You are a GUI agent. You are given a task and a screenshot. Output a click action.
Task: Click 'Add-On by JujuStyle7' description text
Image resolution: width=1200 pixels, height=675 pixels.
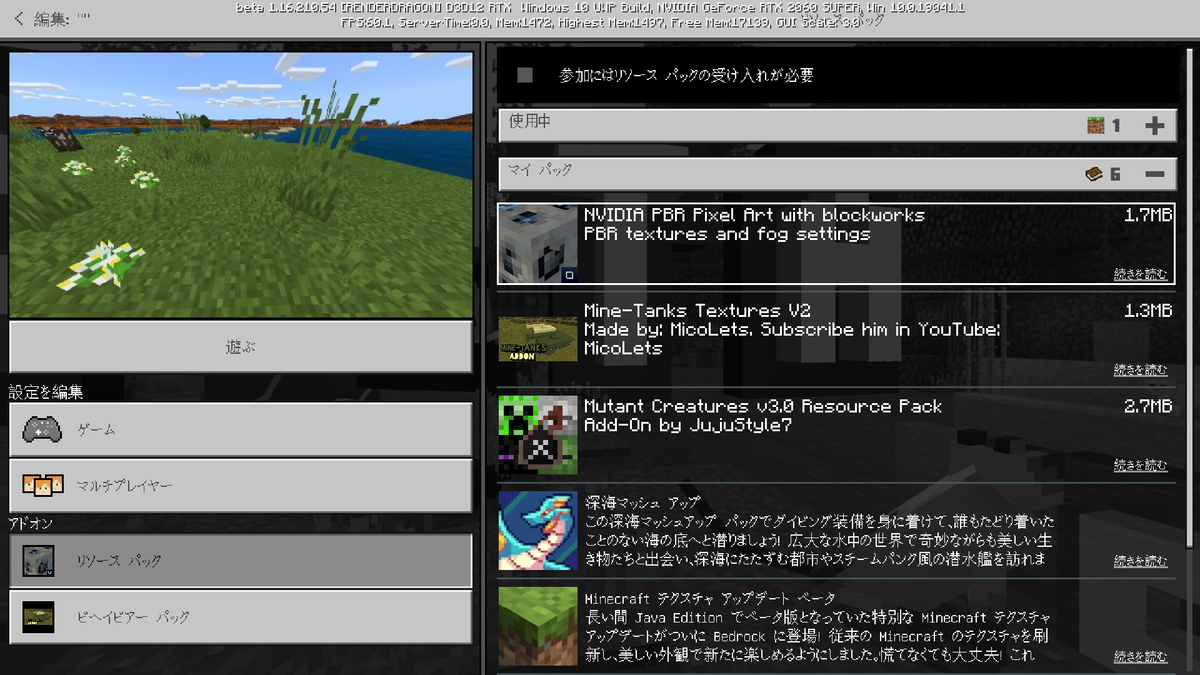688,426
